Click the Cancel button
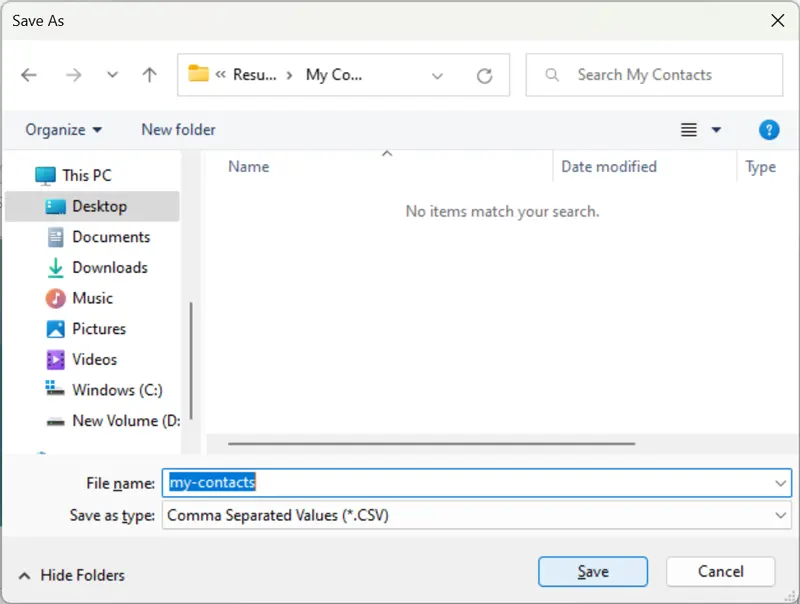 point(720,572)
